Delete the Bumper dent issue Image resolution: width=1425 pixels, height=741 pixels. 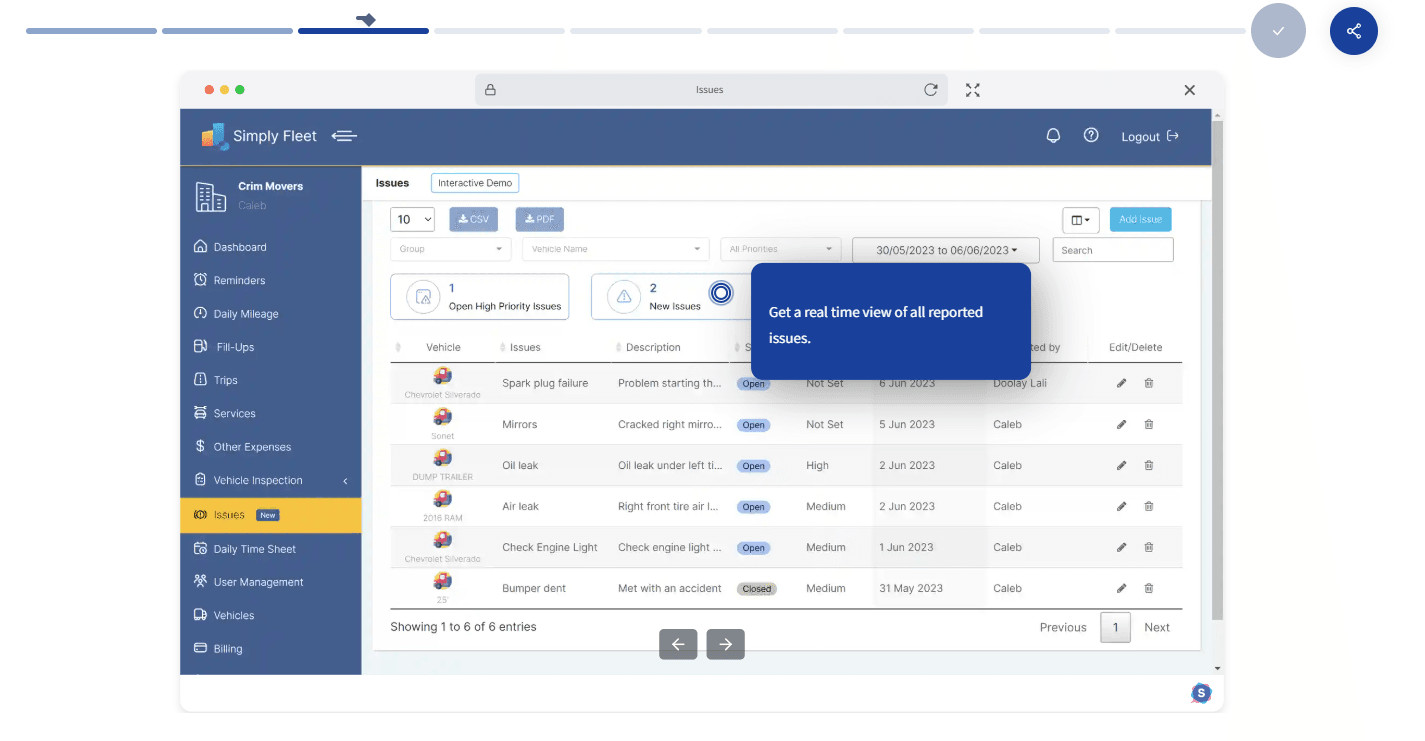tap(1148, 588)
